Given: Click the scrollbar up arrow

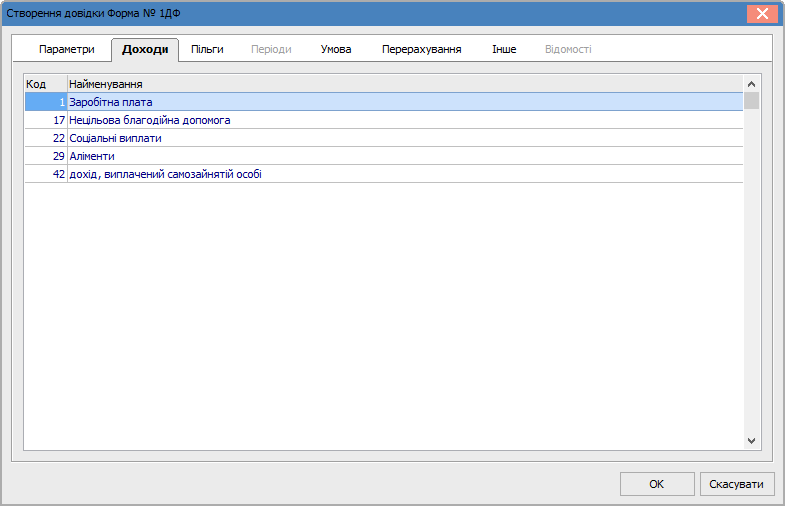Looking at the screenshot, I should [x=751, y=84].
